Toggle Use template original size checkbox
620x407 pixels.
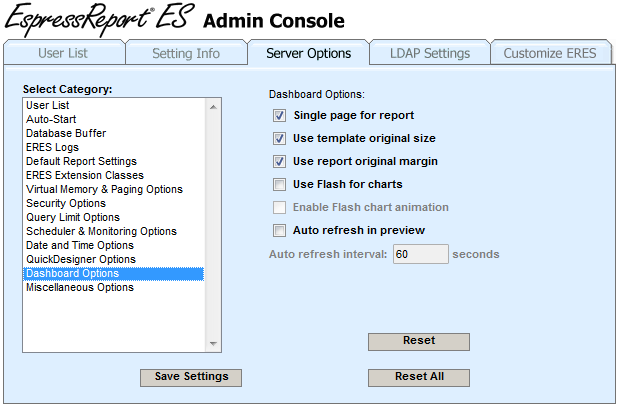pyautogui.click(x=279, y=138)
